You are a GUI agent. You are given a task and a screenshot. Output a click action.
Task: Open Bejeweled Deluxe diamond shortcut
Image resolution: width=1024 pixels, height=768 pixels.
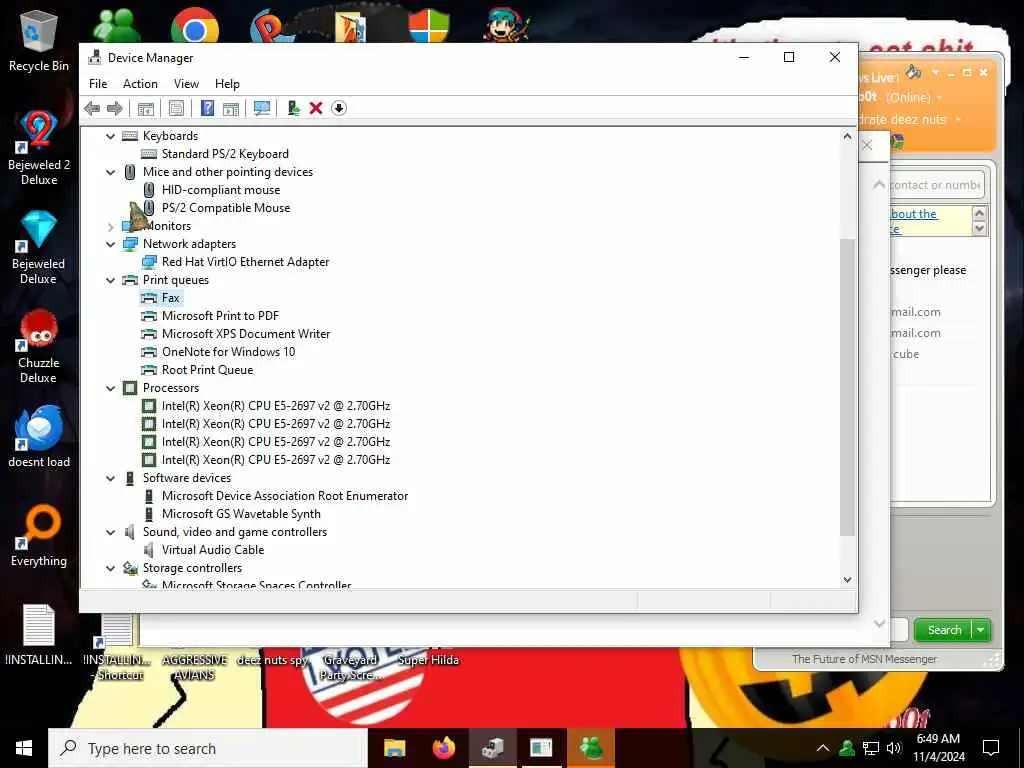point(39,248)
